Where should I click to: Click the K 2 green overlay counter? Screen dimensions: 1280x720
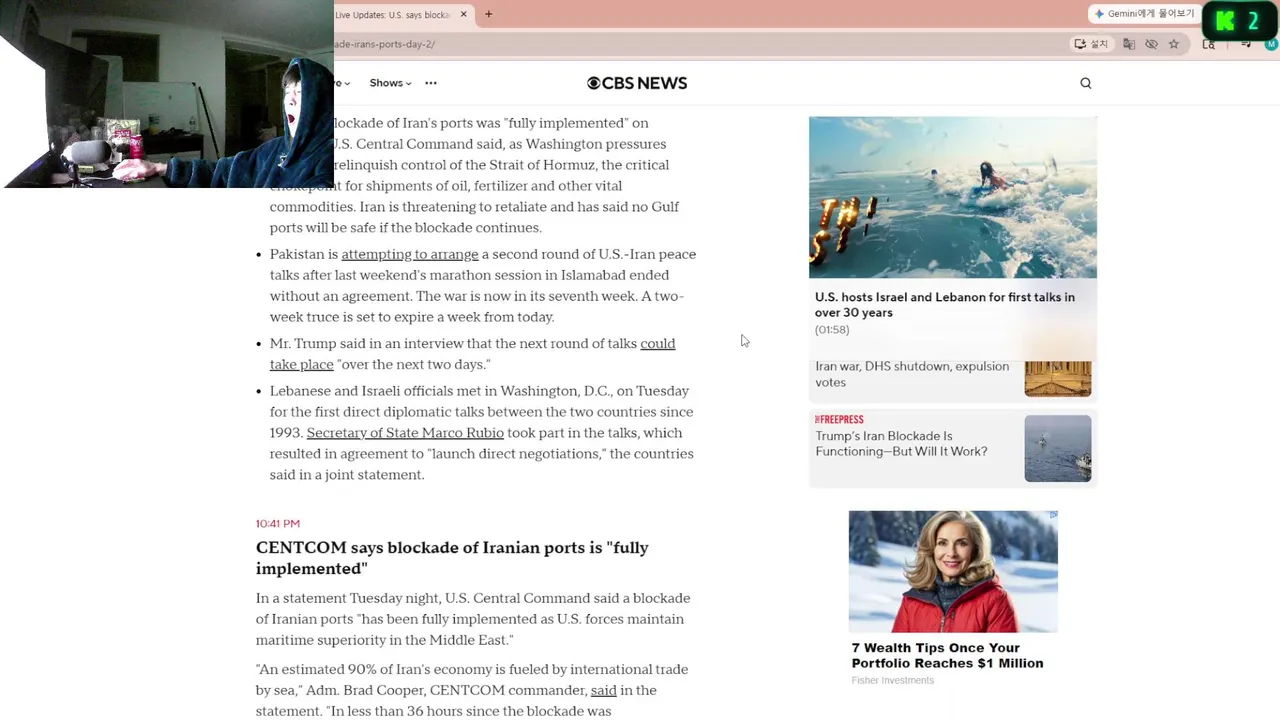1238,21
